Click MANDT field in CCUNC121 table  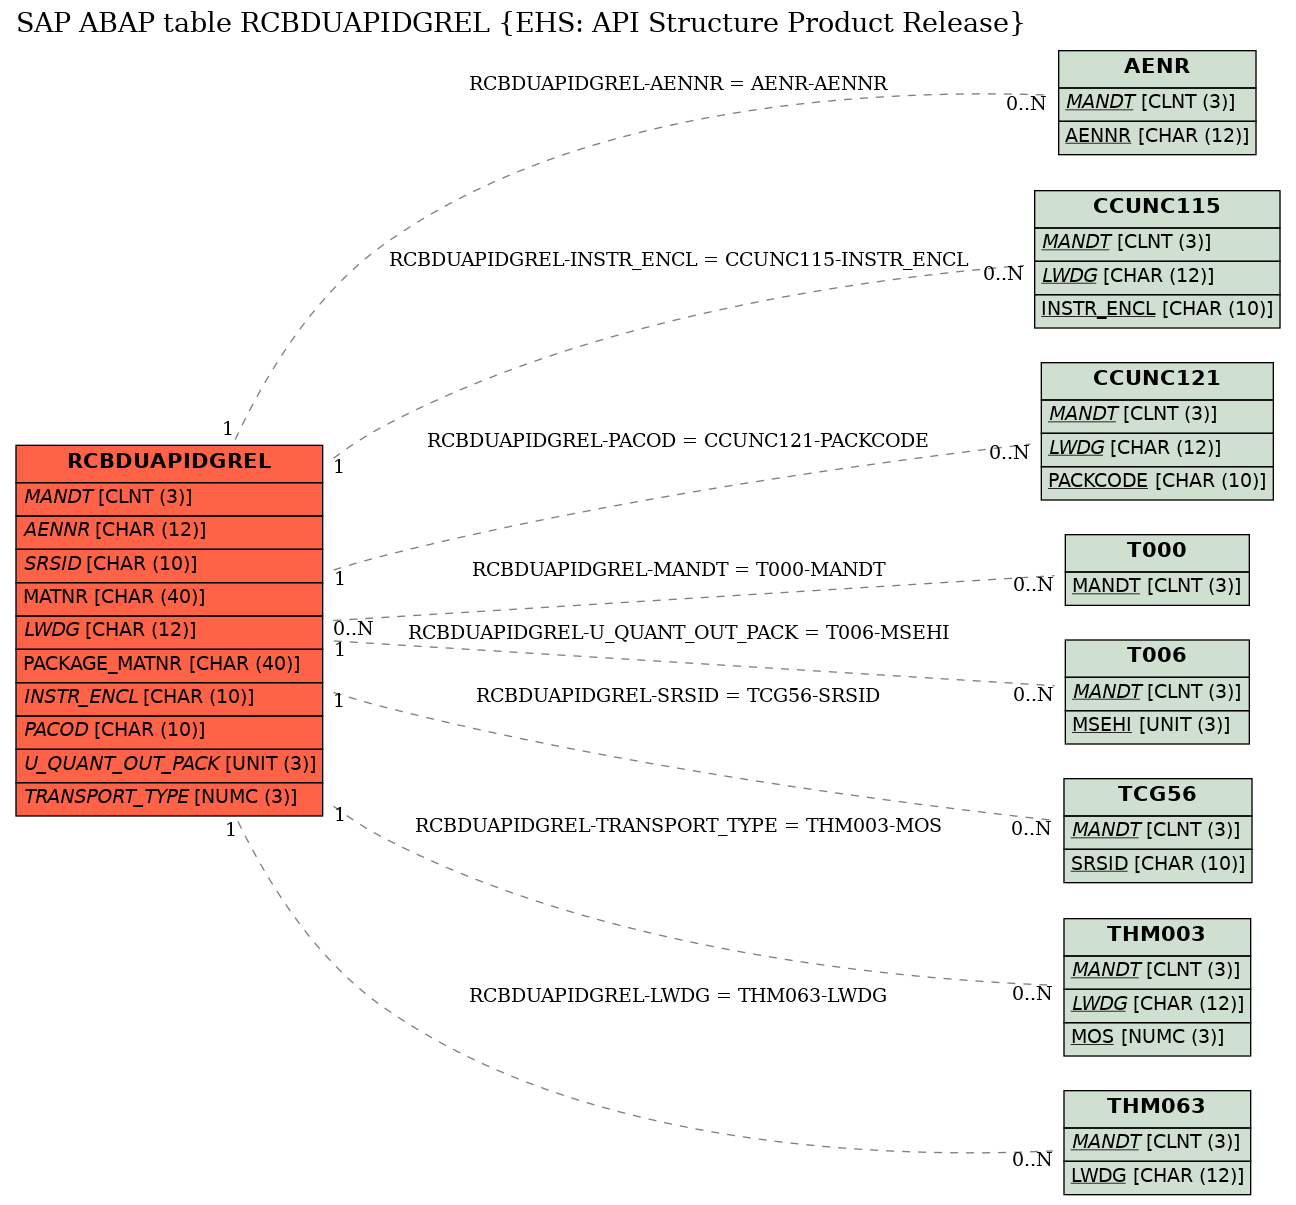click(x=1157, y=415)
